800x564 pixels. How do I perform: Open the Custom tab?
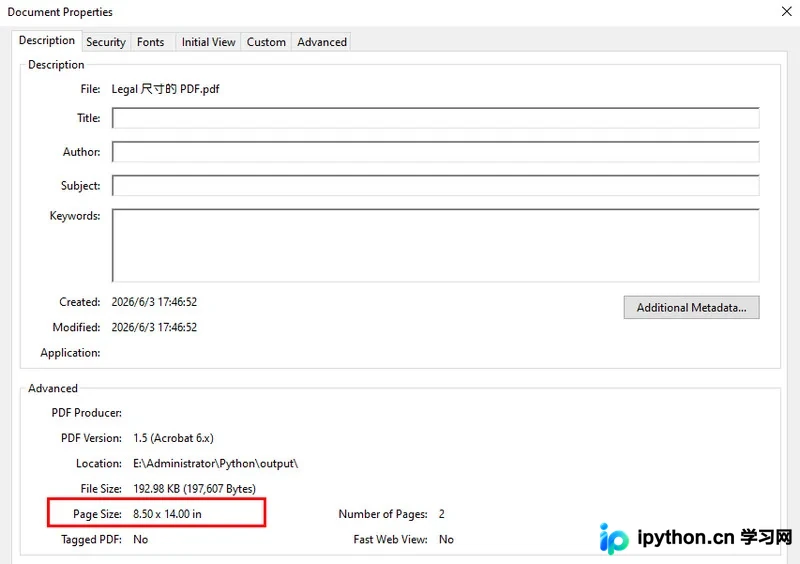click(x=266, y=42)
